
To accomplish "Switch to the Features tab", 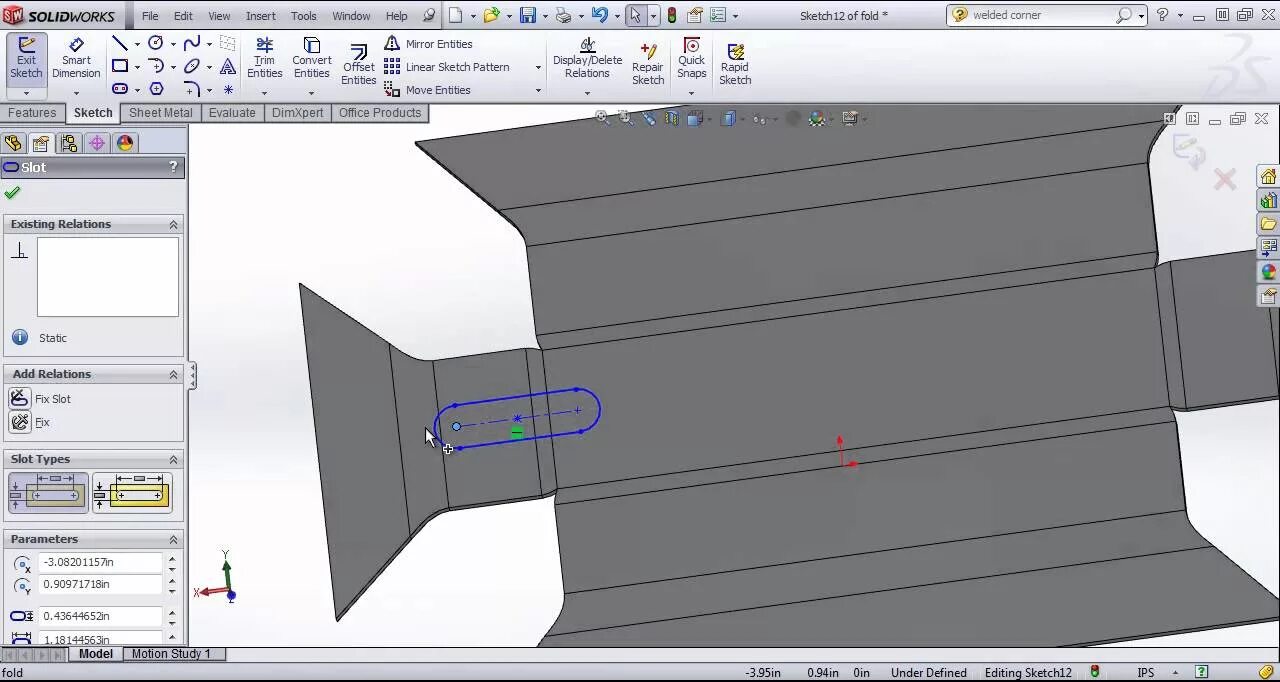I will (x=33, y=113).
